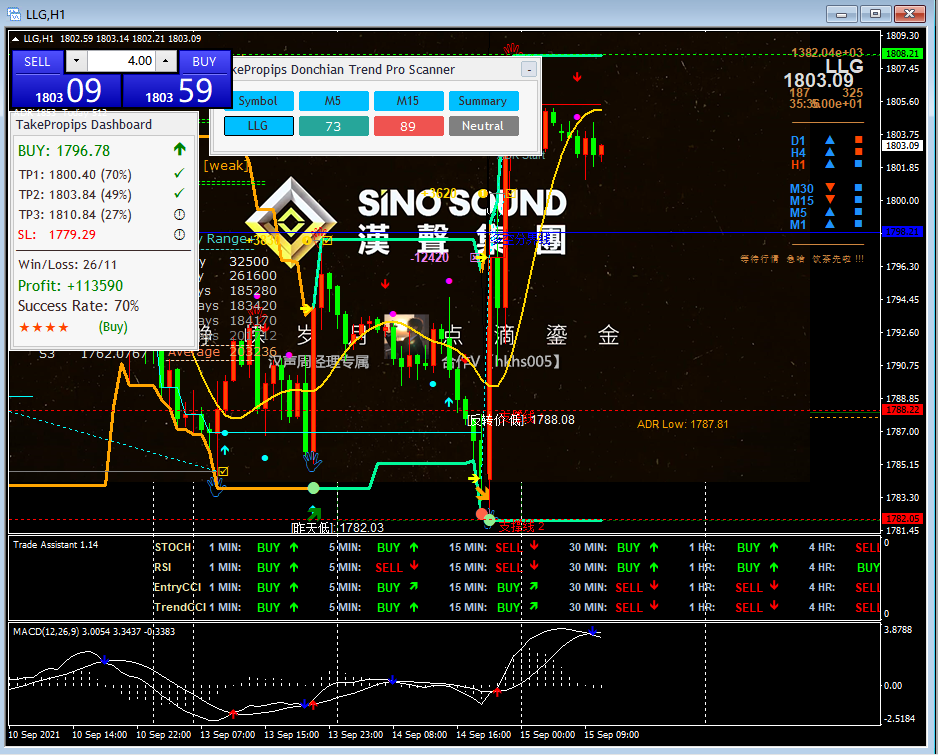Screen dimensions: 938x756
Task: Click the RSI 1 HR BUY up arrow
Action: coord(774,567)
